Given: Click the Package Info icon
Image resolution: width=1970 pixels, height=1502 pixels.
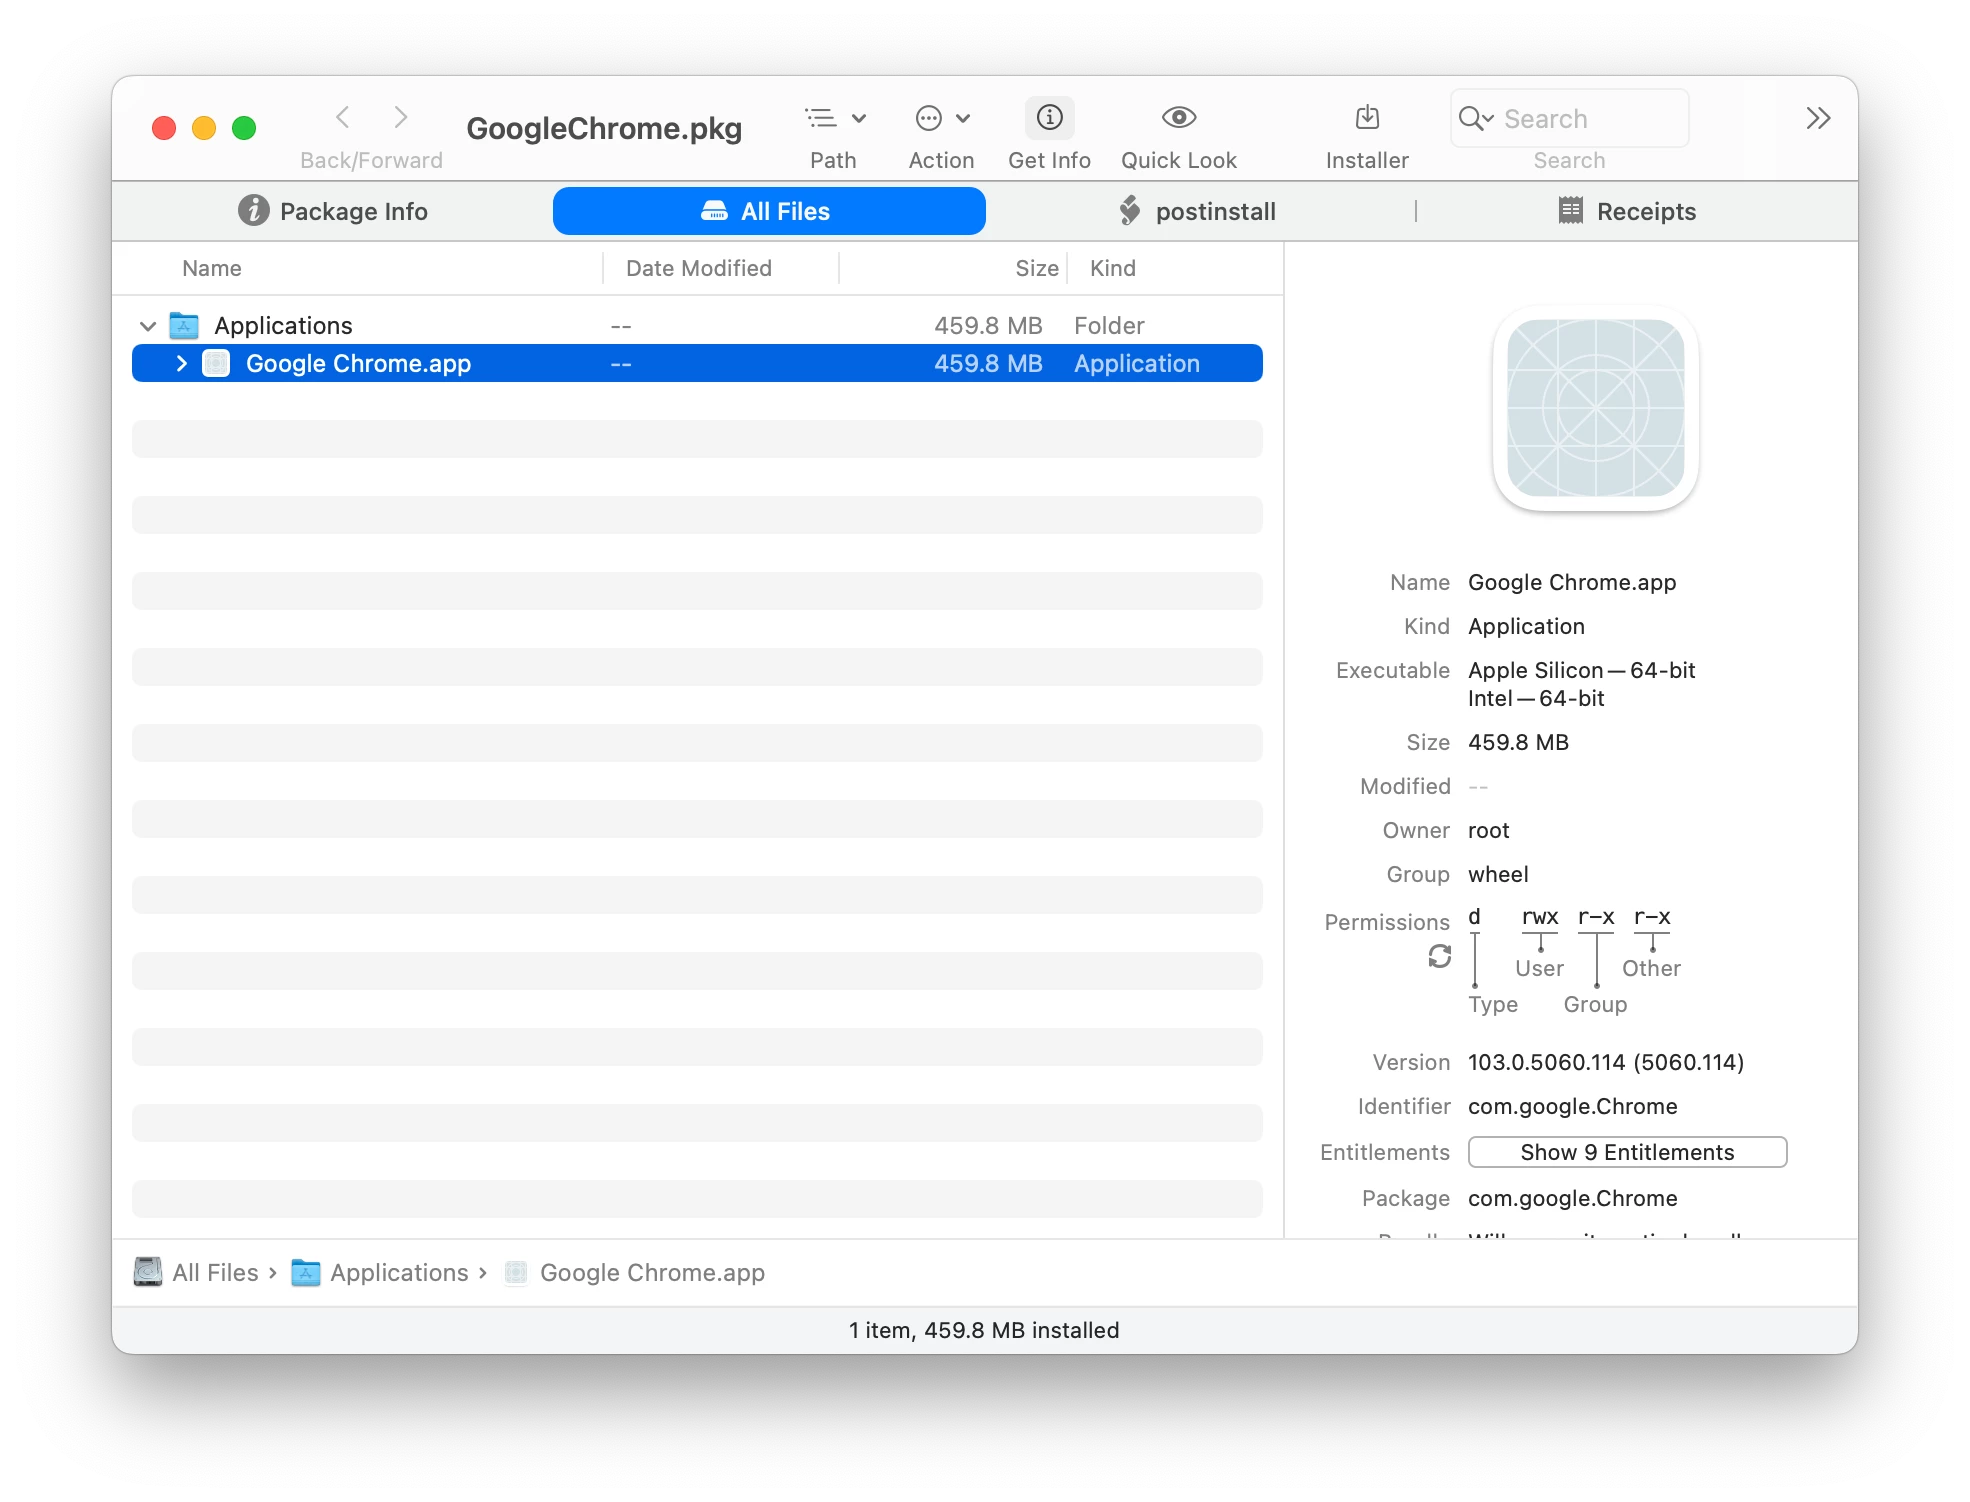Looking at the screenshot, I should pyautogui.click(x=254, y=210).
